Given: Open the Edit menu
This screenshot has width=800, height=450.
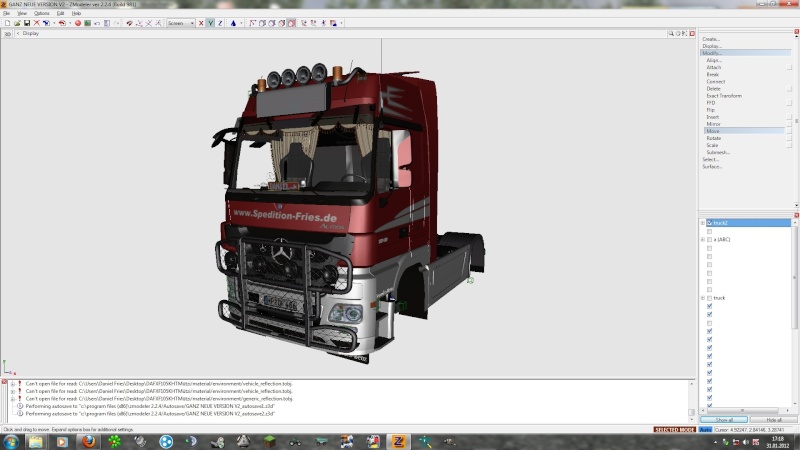Looking at the screenshot, I should (x=60, y=13).
